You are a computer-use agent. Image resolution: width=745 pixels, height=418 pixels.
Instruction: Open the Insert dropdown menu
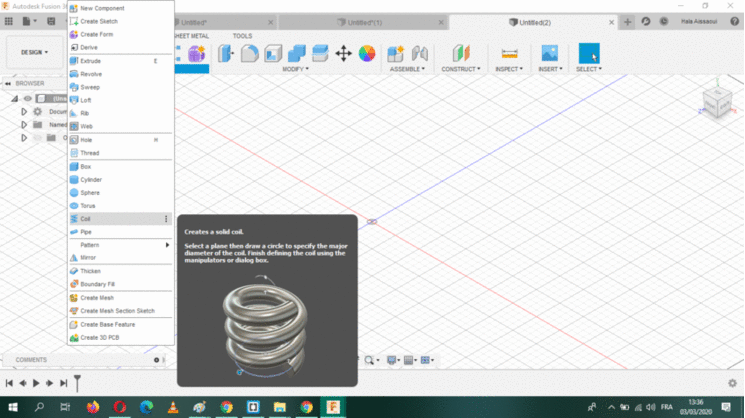550,69
